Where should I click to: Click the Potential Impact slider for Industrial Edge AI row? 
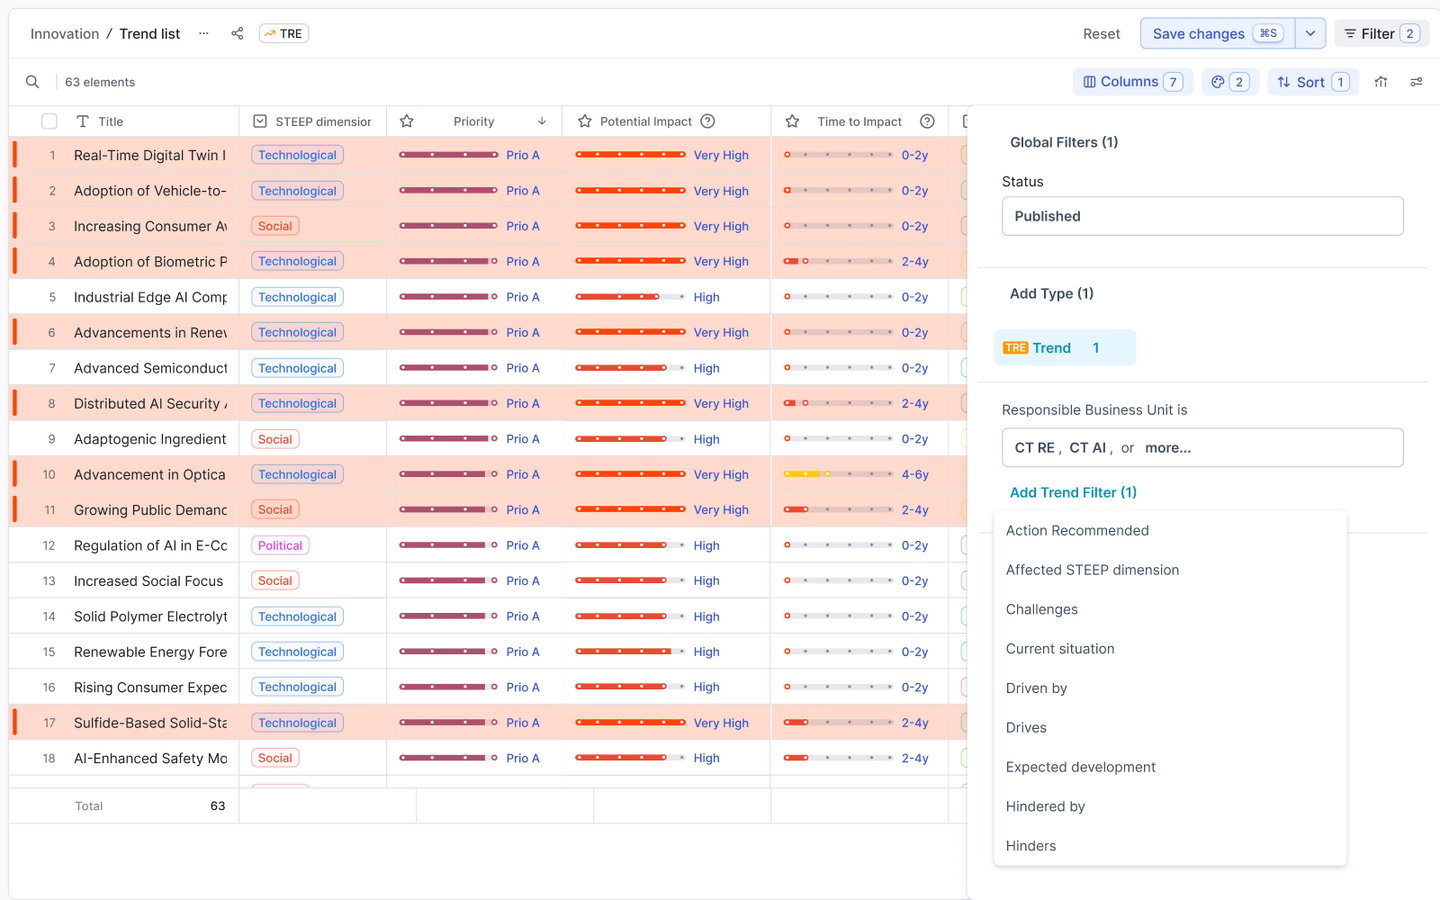[630, 297]
